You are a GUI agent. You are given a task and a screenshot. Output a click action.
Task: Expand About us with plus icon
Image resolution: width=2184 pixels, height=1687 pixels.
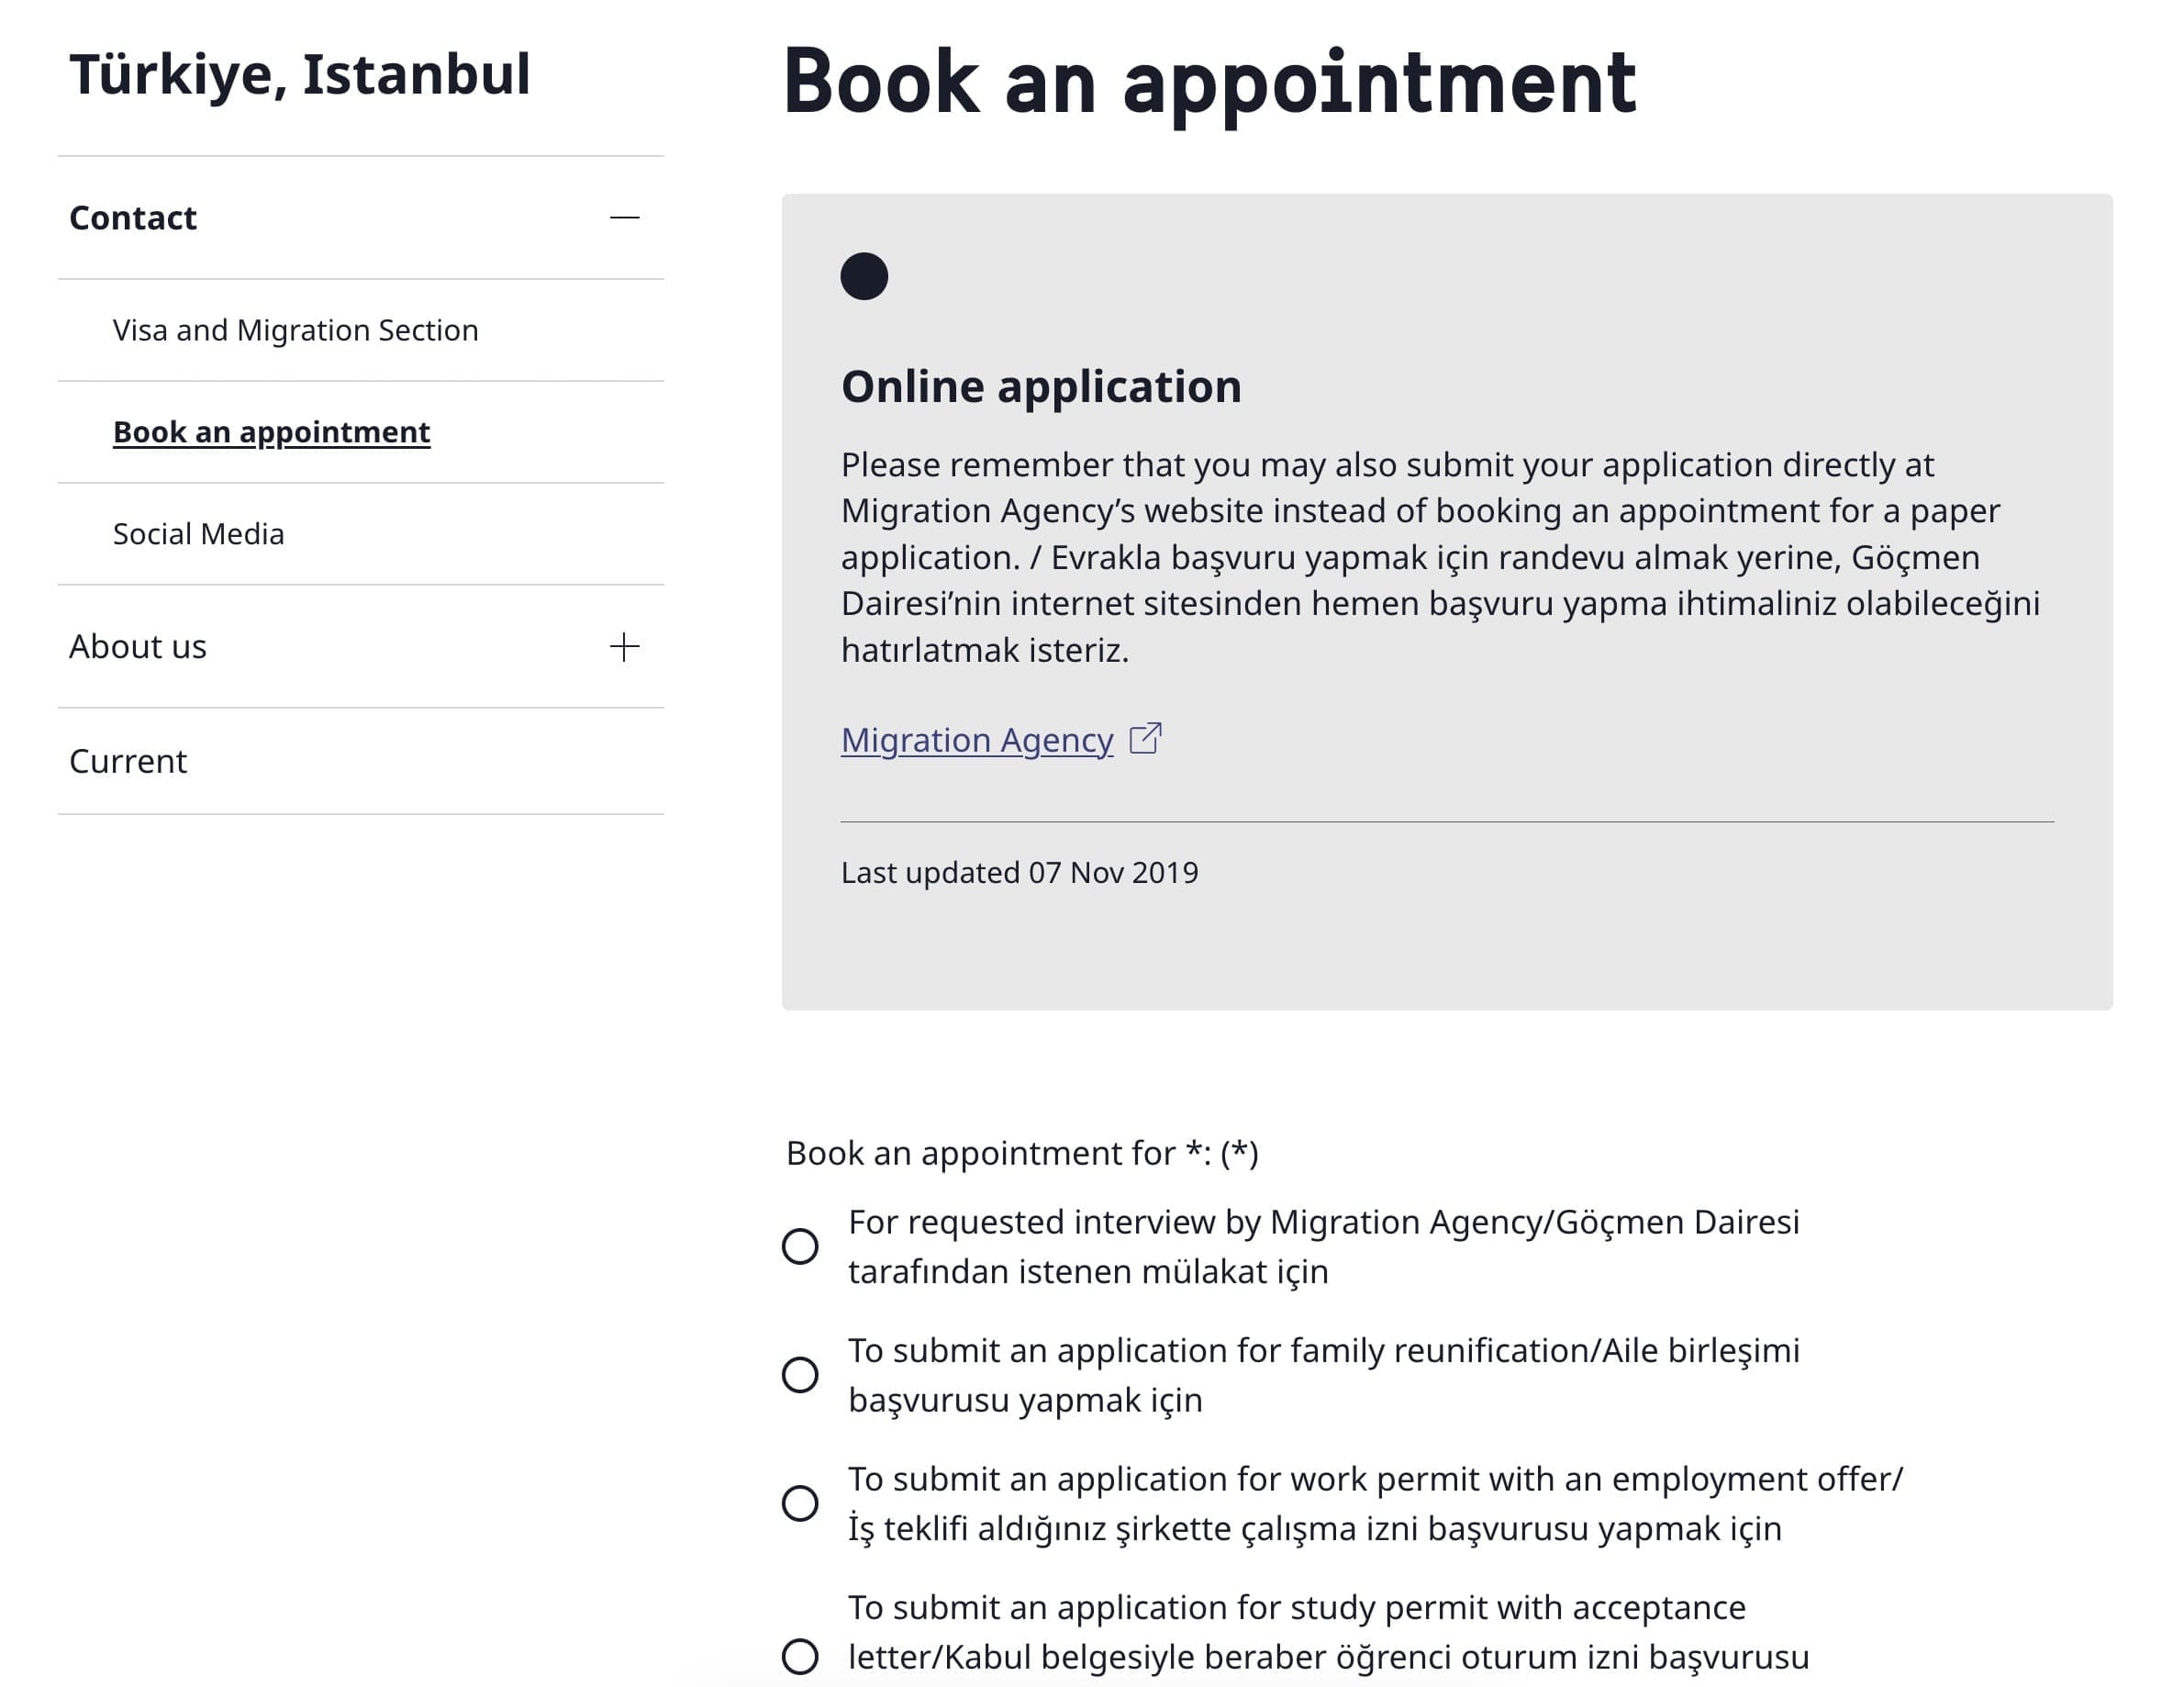(624, 647)
